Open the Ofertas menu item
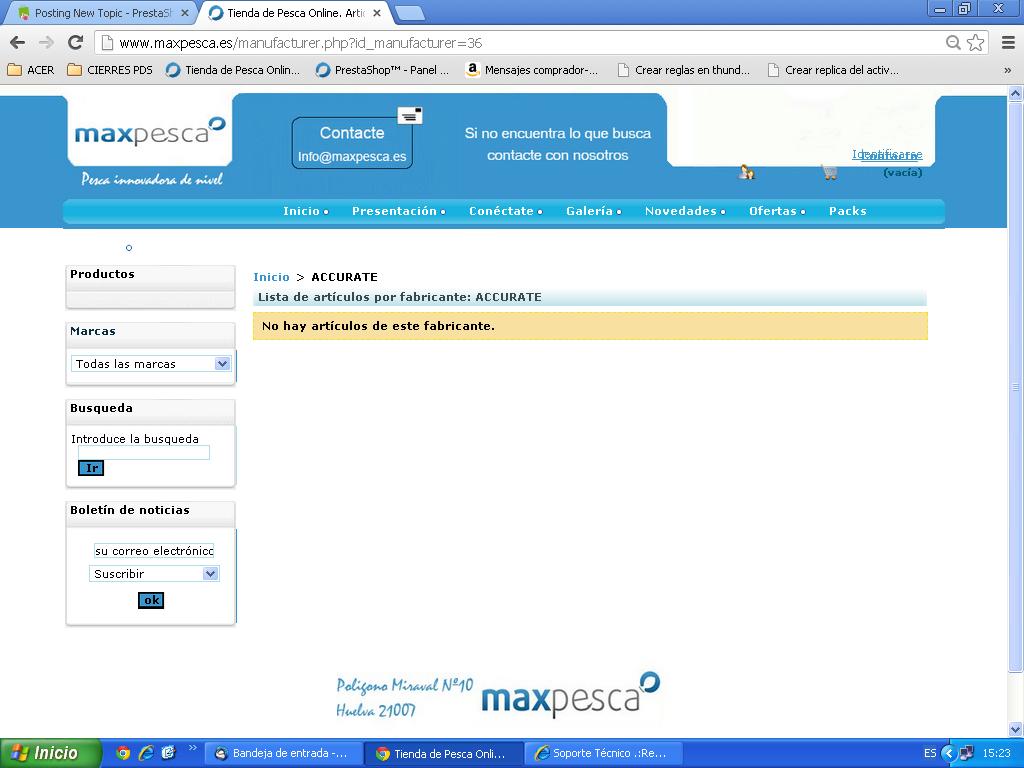The image size is (1024, 768). click(773, 211)
